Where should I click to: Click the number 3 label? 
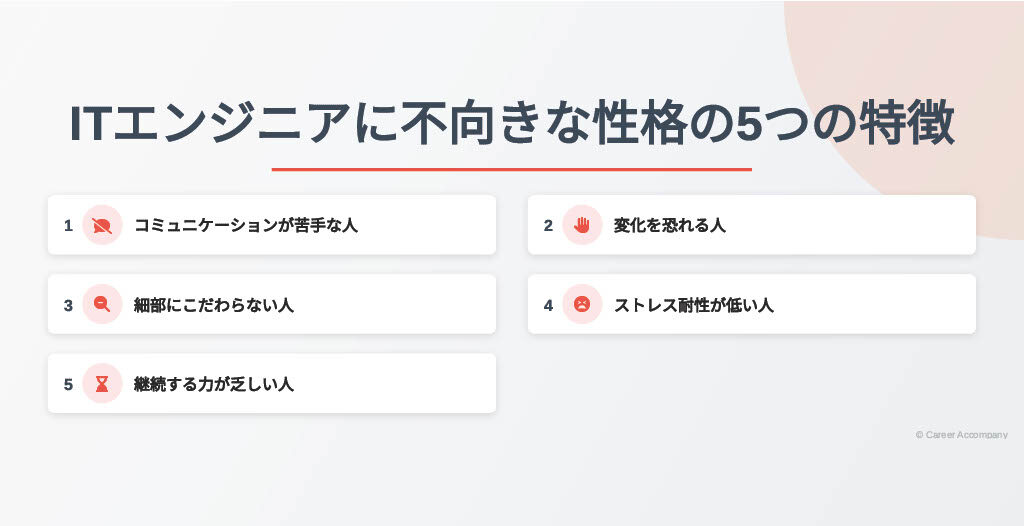pyautogui.click(x=68, y=305)
